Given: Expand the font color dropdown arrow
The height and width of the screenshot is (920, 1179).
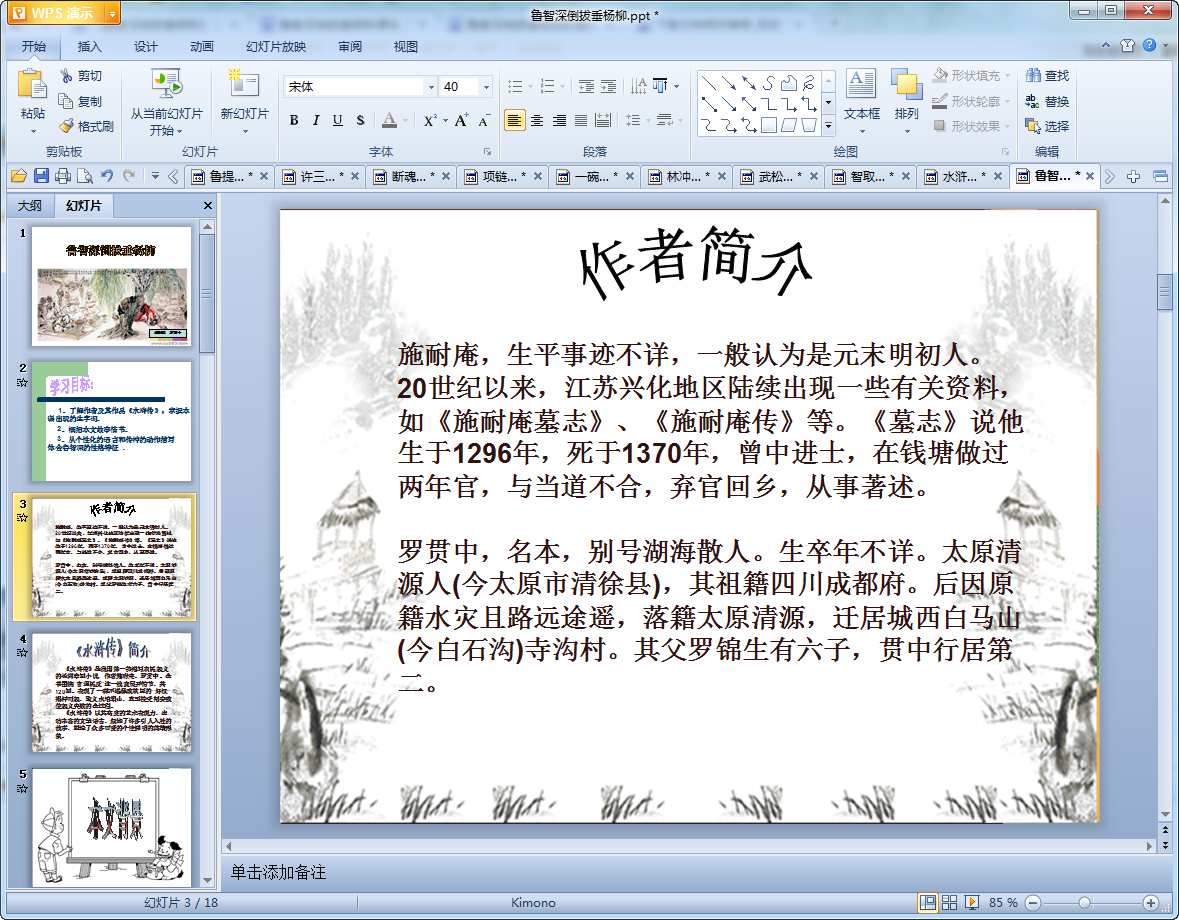Looking at the screenshot, I should coord(405,120).
